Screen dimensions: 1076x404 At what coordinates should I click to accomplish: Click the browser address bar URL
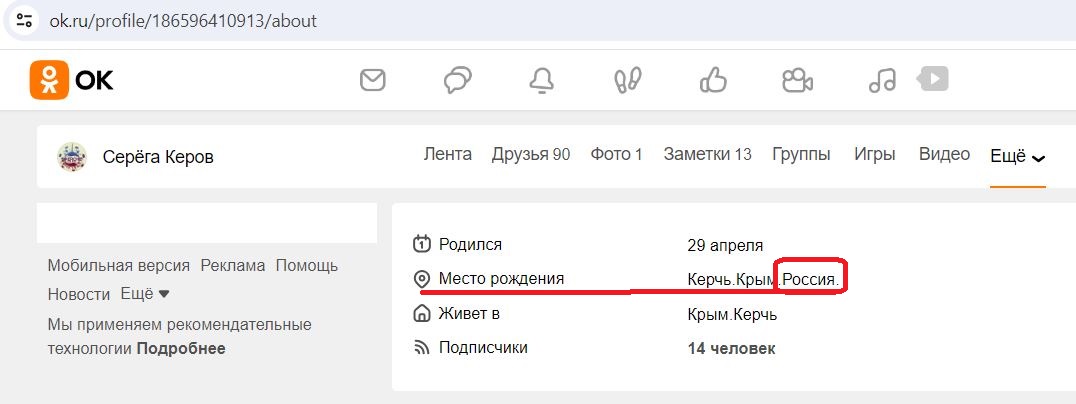coord(183,21)
